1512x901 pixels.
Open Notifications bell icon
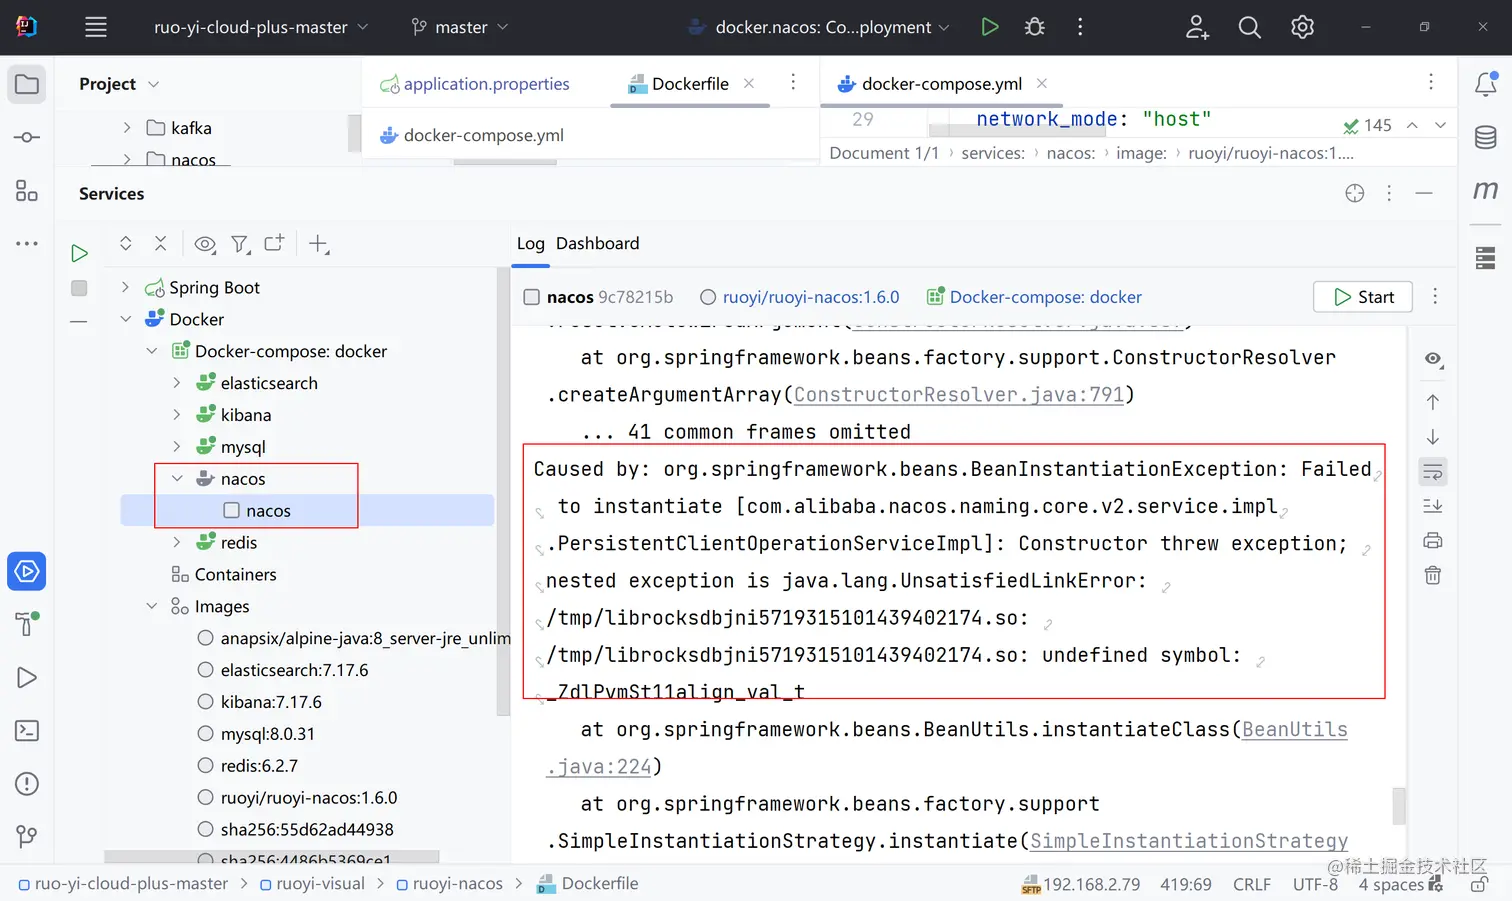(1486, 84)
